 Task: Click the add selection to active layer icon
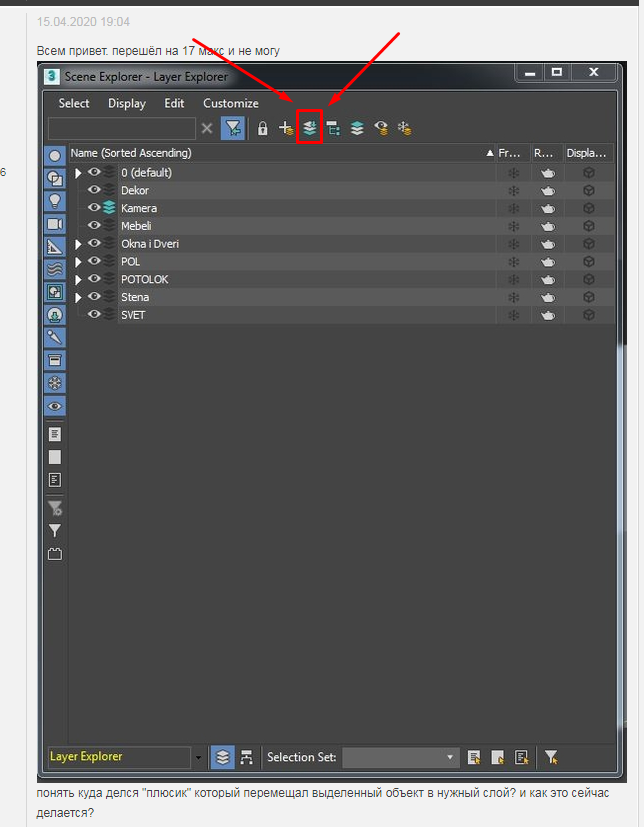310,128
